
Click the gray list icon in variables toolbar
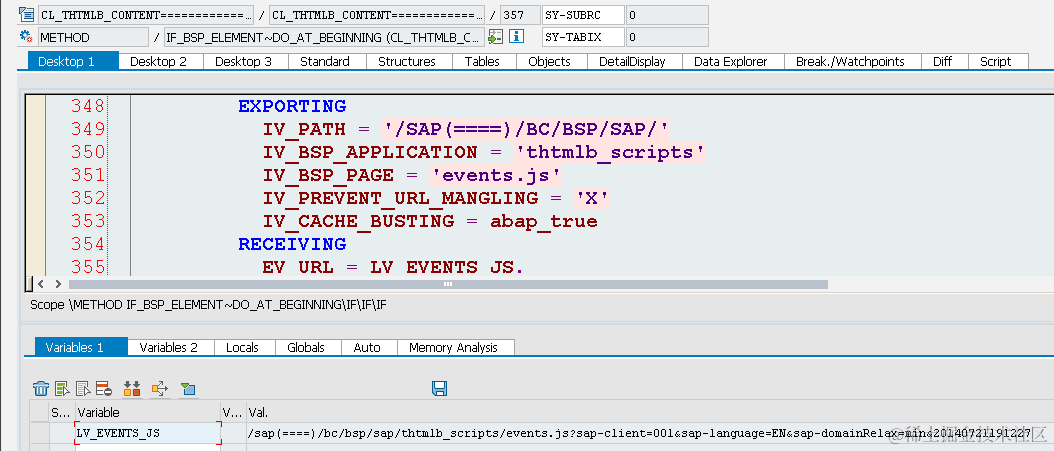point(83,388)
